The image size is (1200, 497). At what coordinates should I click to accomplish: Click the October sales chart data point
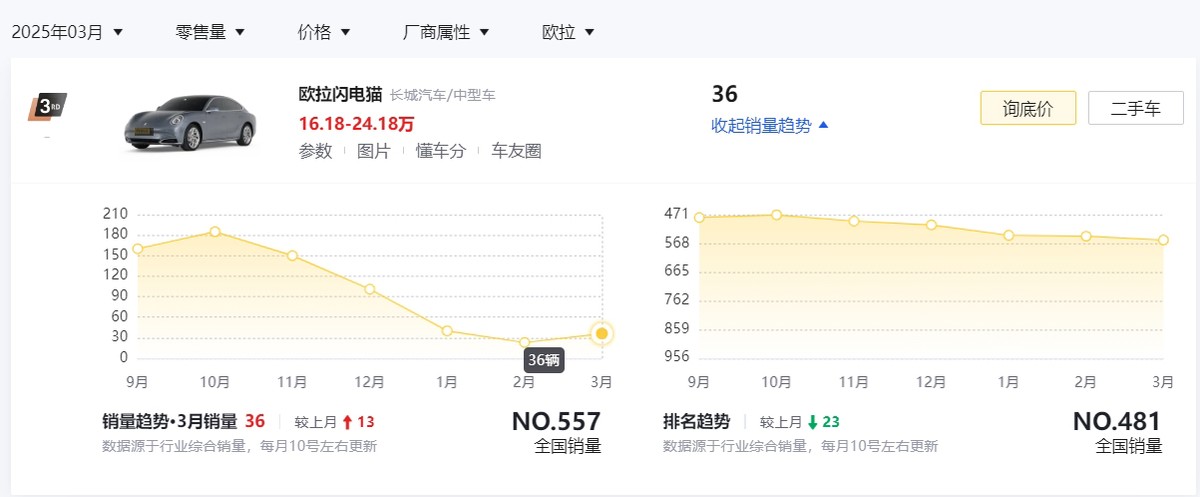(x=215, y=232)
